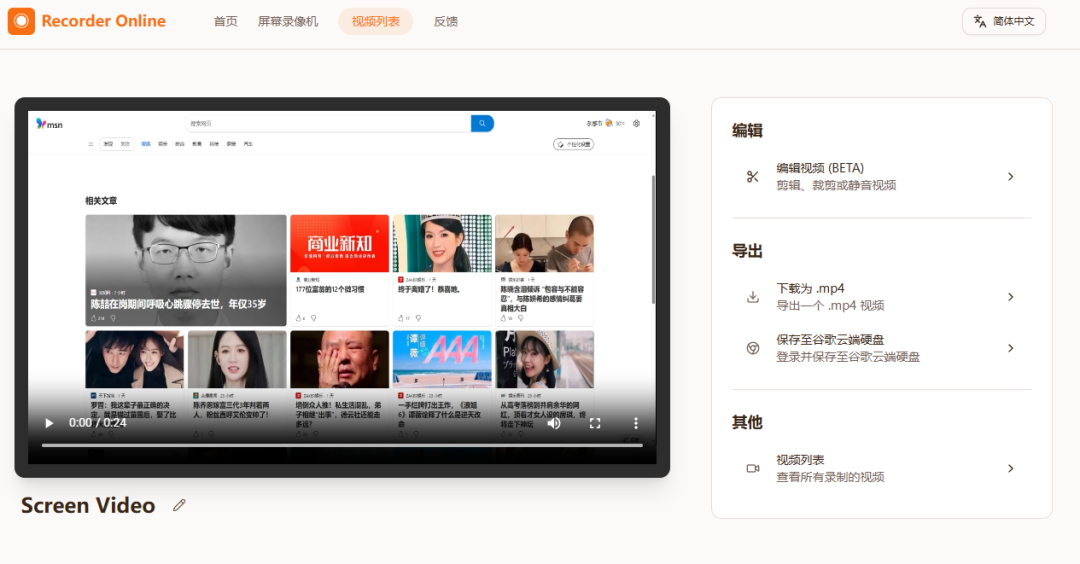This screenshot has width=1080, height=564.
Task: Click the video progress bar
Action: tap(342, 446)
